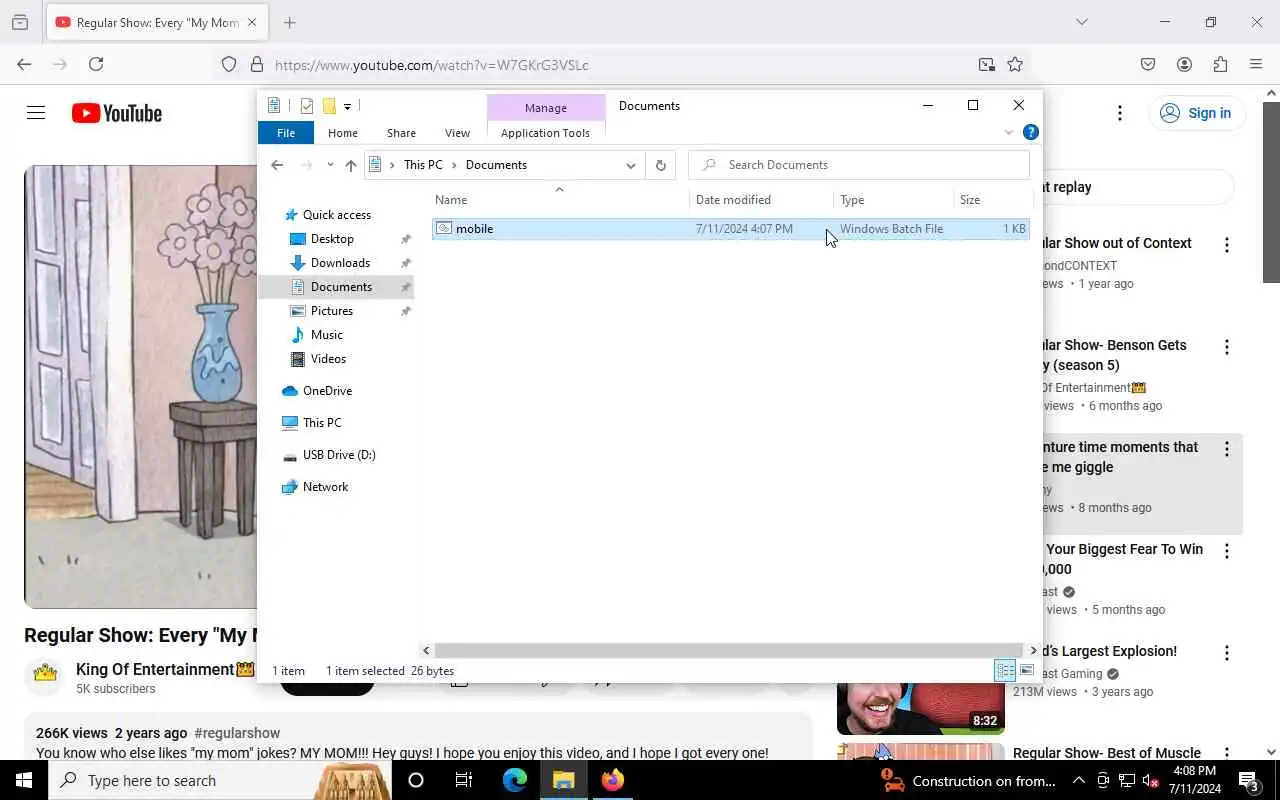The height and width of the screenshot is (800, 1280).
Task: Save to Pocket icon in Firefox
Action: coord(1148,64)
